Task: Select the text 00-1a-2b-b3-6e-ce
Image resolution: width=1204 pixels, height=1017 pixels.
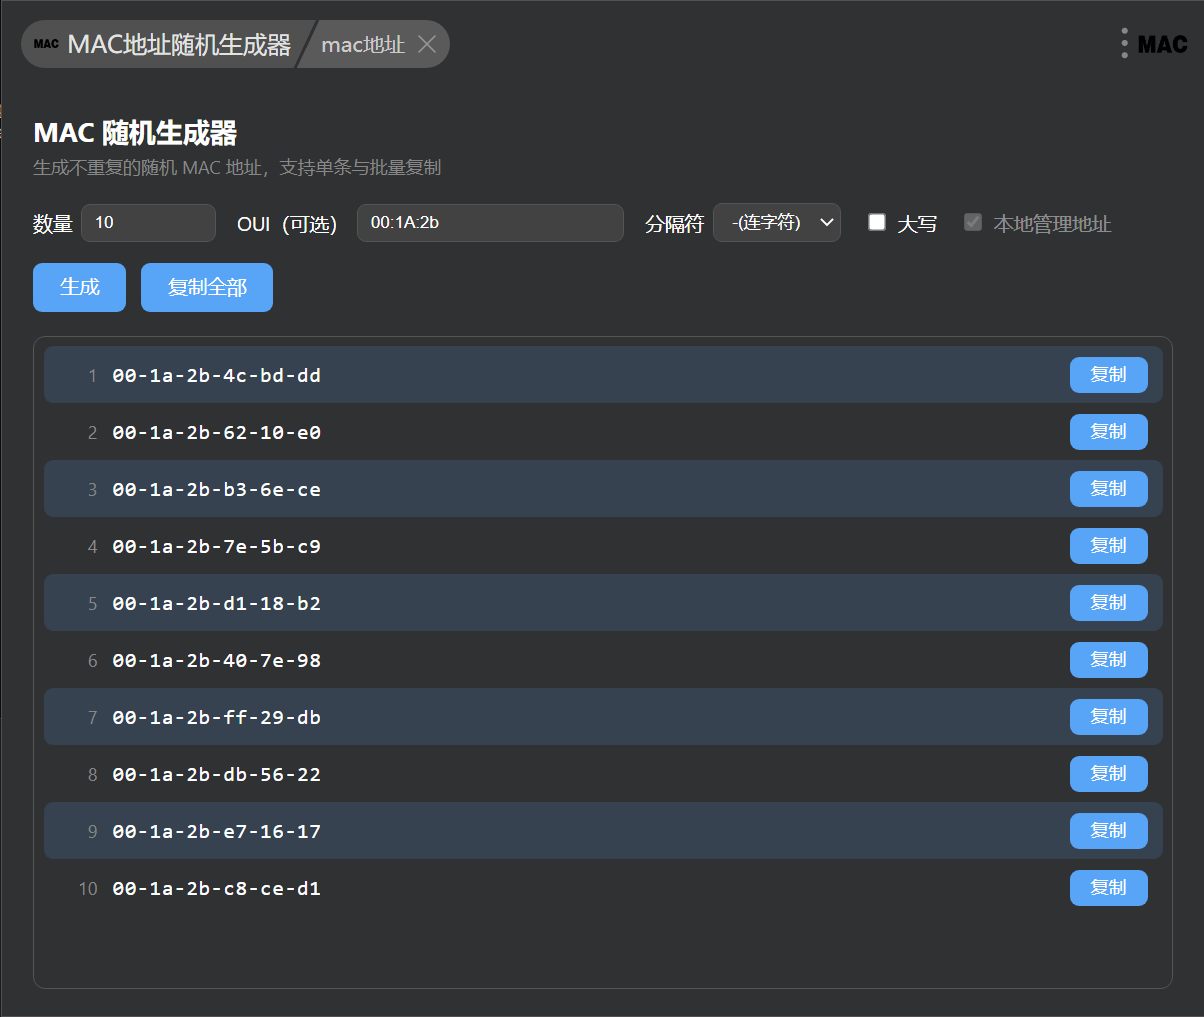Action: pyautogui.click(x=216, y=490)
